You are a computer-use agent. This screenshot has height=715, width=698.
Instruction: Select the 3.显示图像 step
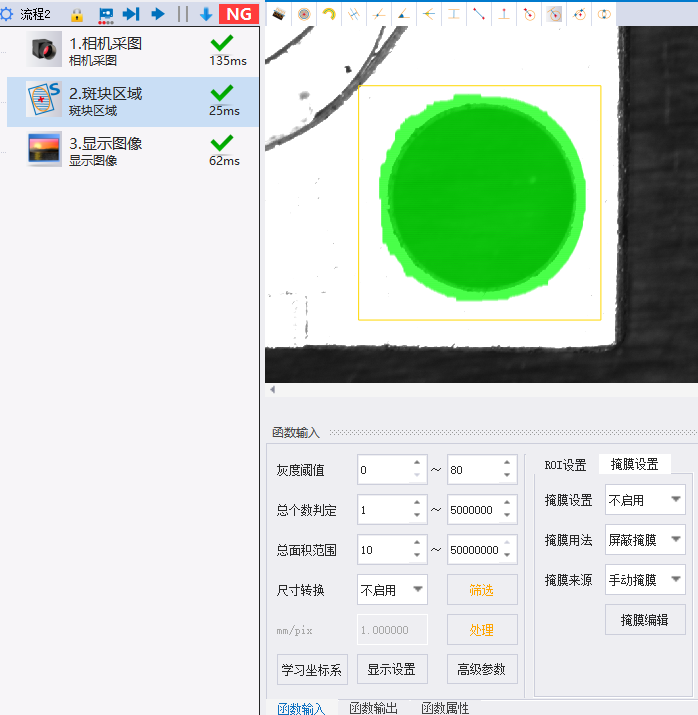click(x=133, y=151)
